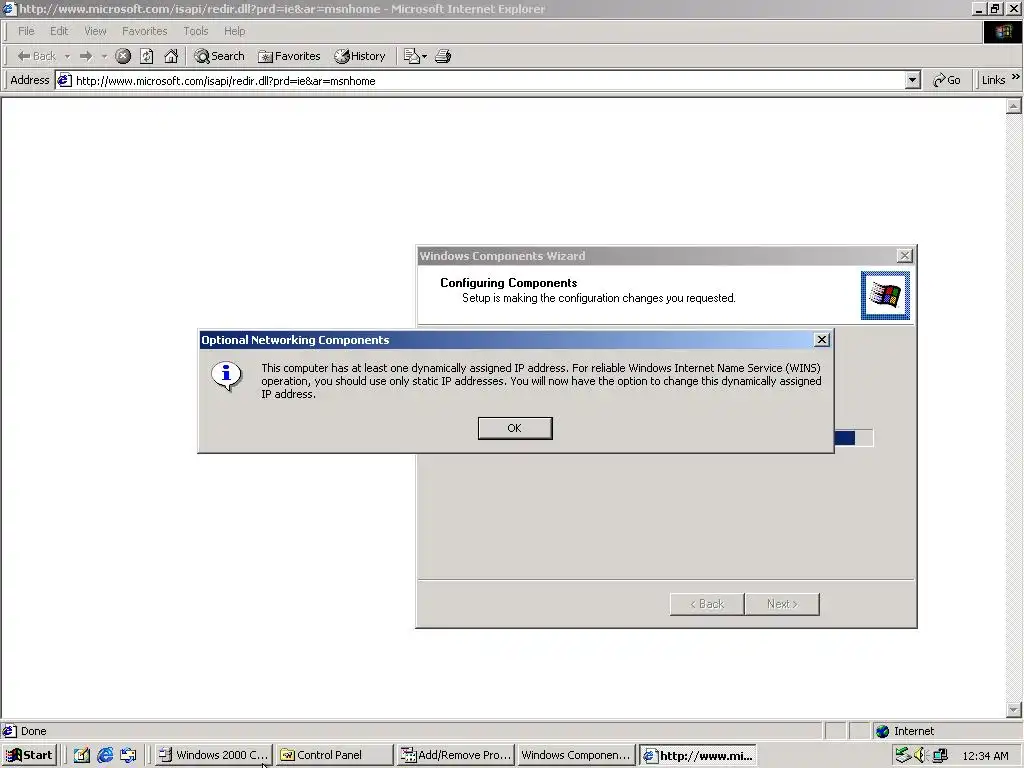Switch to Windows 2000 C... taskbar button

point(214,755)
